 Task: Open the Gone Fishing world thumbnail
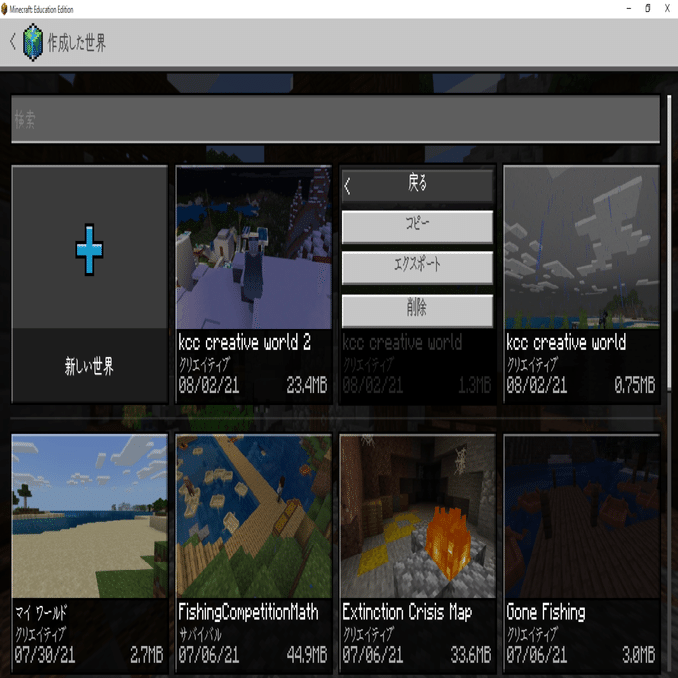coord(582,516)
